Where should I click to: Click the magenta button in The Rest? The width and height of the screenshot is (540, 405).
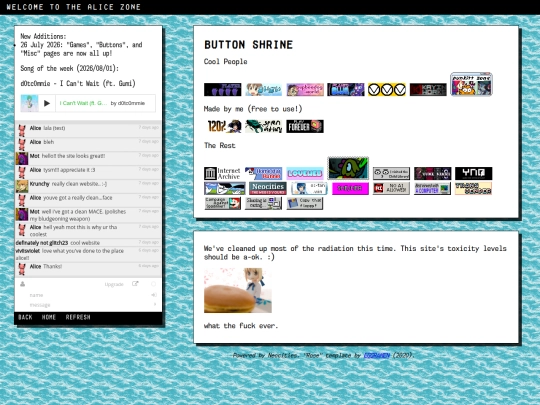tap(350, 188)
